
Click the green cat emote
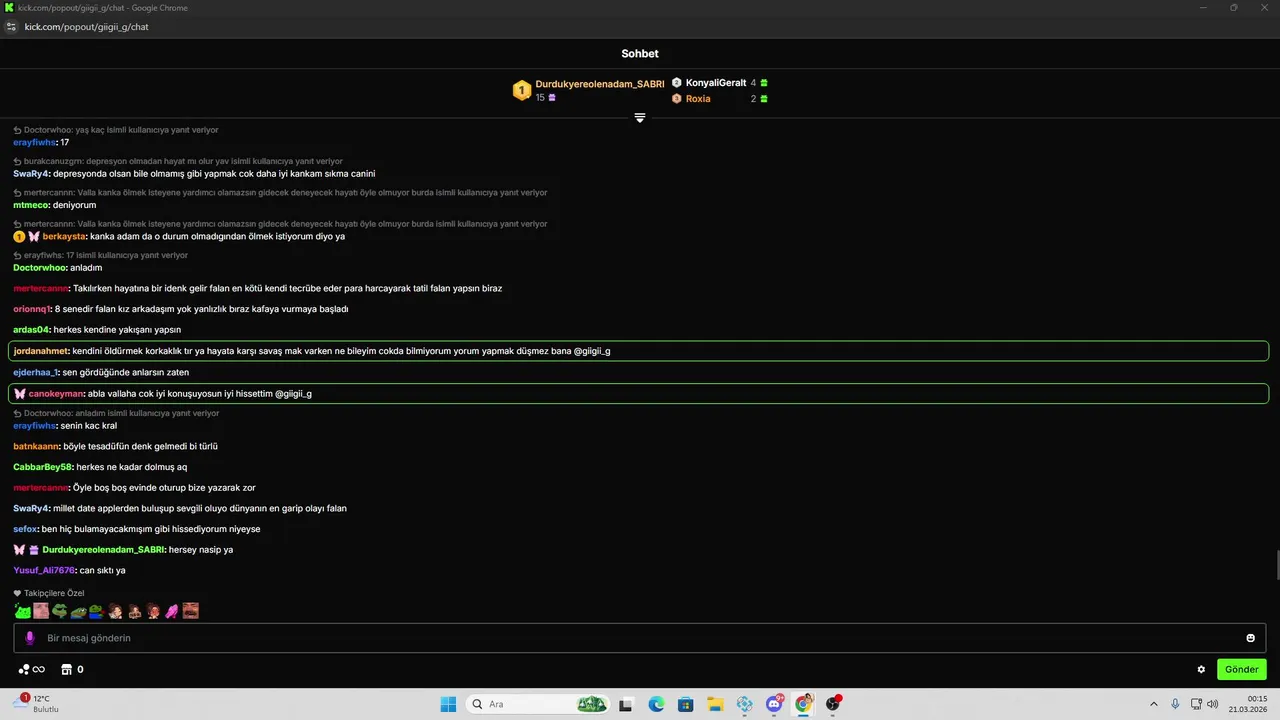22,611
